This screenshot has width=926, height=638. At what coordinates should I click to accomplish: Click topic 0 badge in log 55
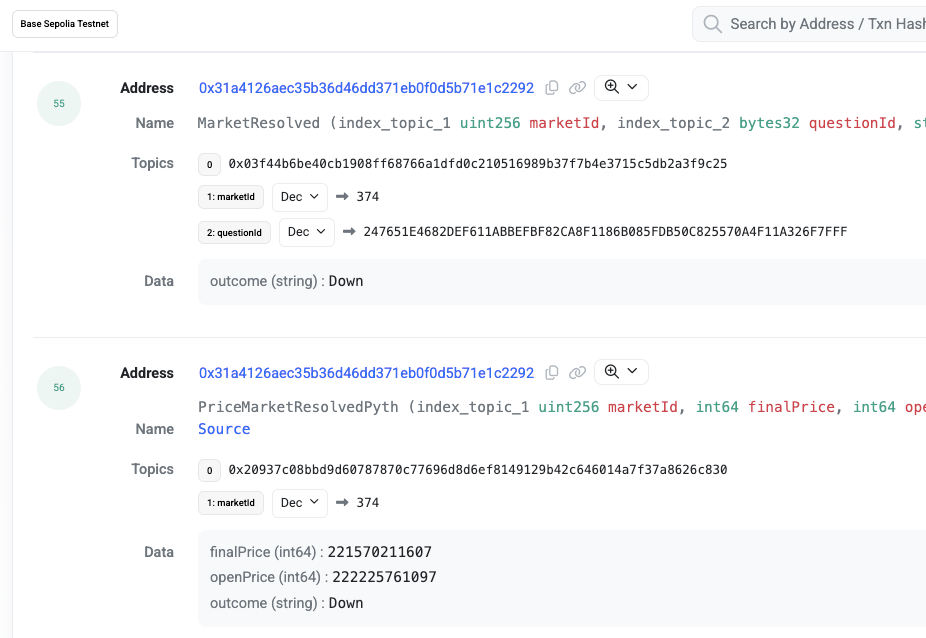click(x=210, y=164)
